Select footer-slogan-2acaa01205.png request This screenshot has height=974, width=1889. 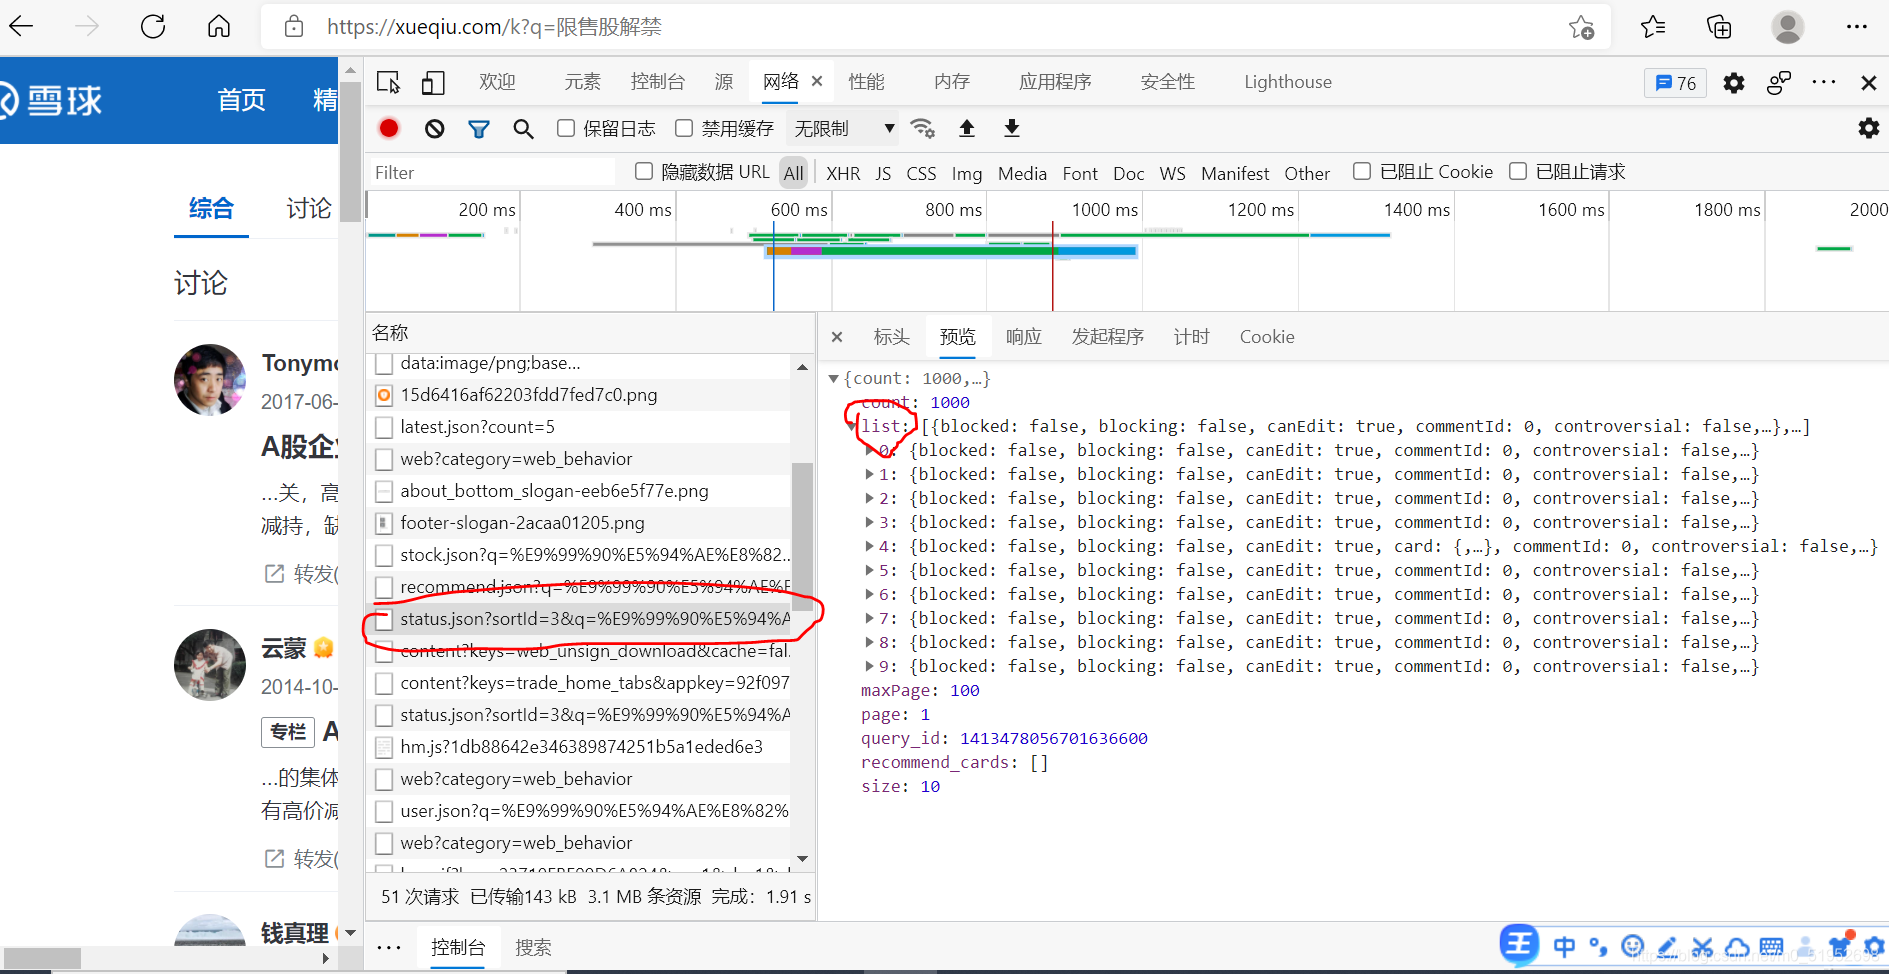coord(522,523)
